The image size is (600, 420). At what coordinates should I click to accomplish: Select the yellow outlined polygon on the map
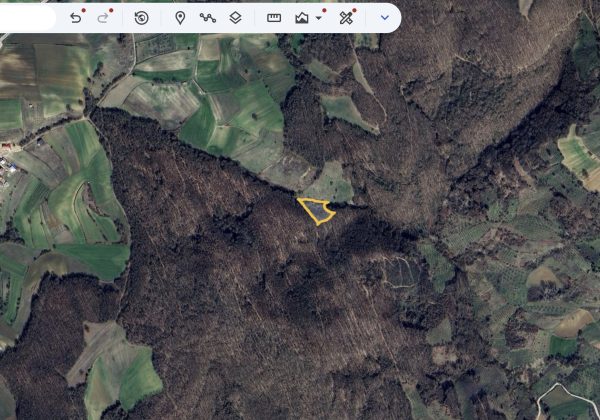(x=316, y=211)
